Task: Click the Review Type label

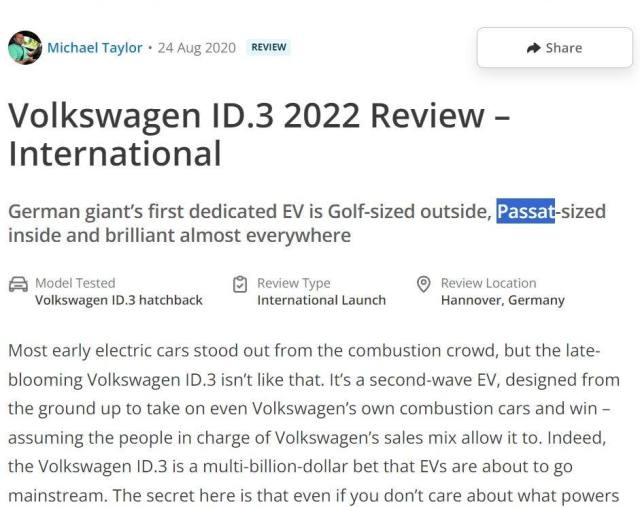Action: (293, 283)
